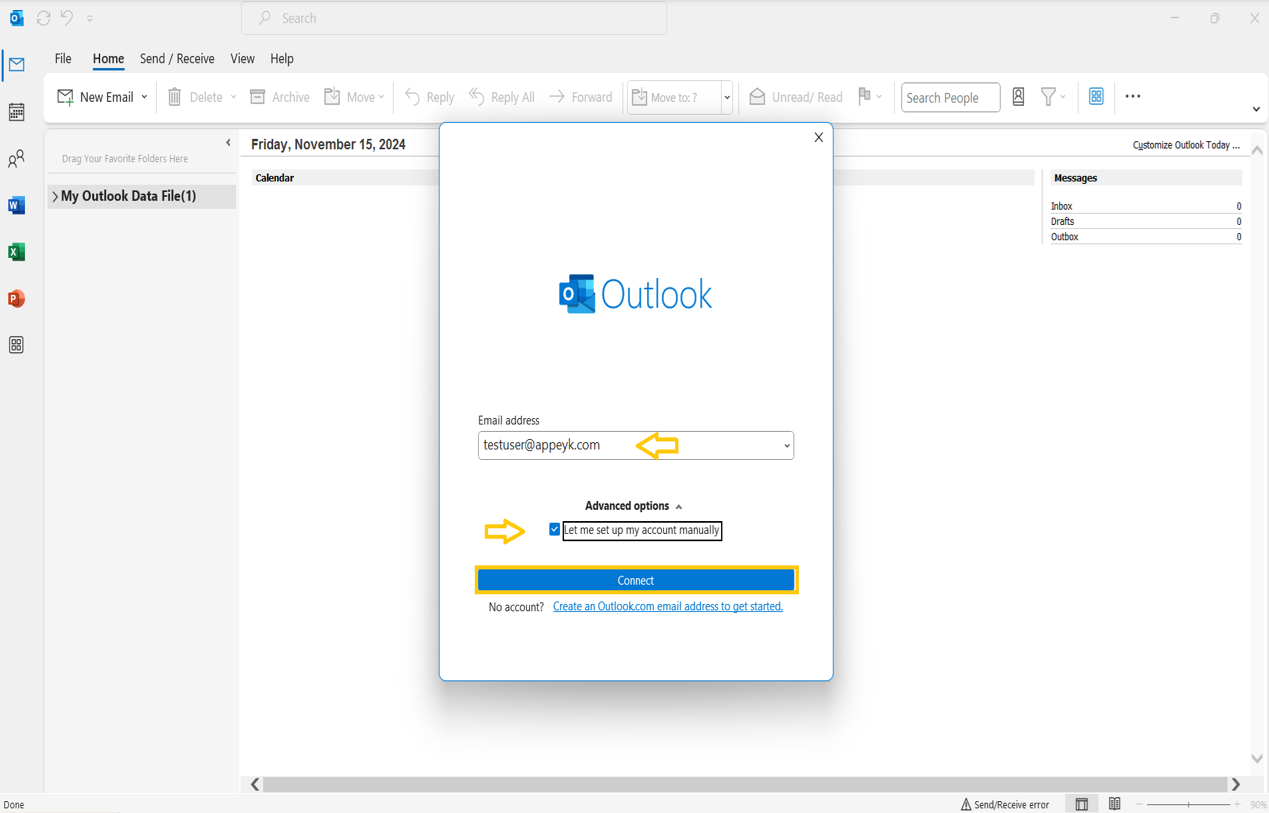Screen dimensions: 1269x813
Task: Click the top Search box
Action: pos(454,18)
